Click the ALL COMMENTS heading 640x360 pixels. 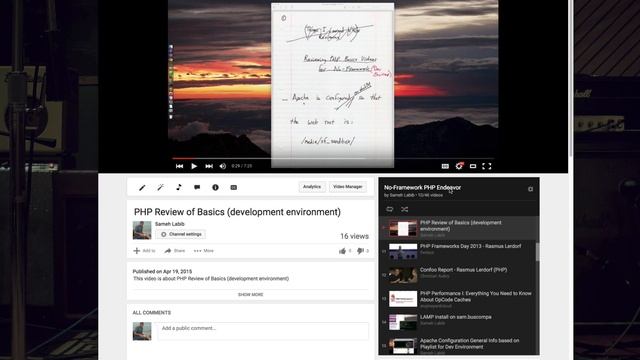151,313
